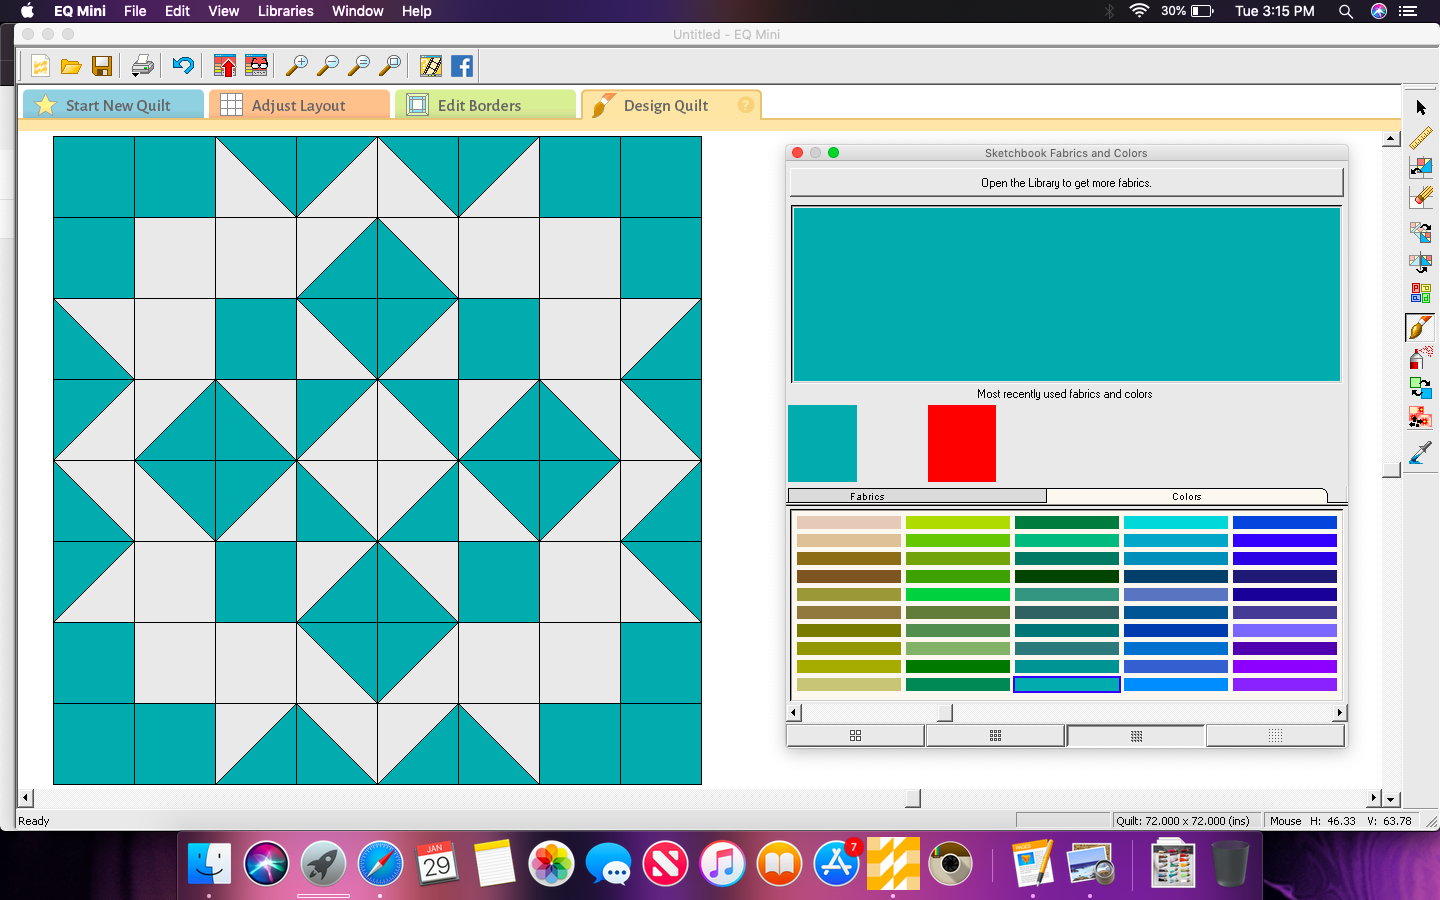Open the Window menu
Screen dimensions: 1440x900
[357, 11]
